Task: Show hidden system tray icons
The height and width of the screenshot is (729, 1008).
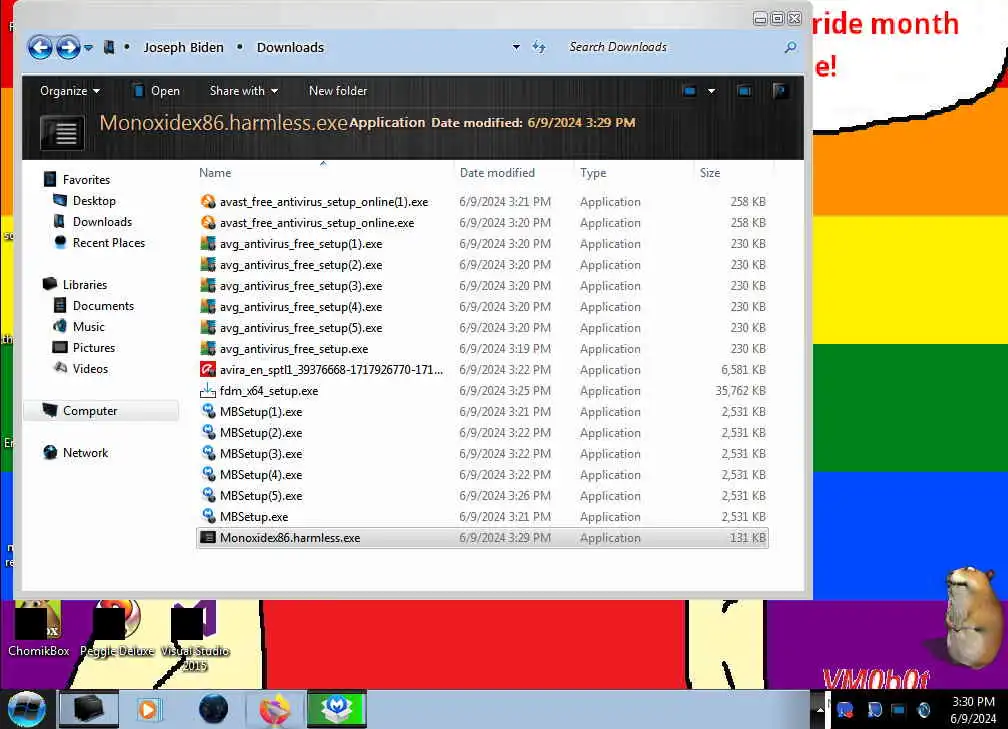Action: 820,710
